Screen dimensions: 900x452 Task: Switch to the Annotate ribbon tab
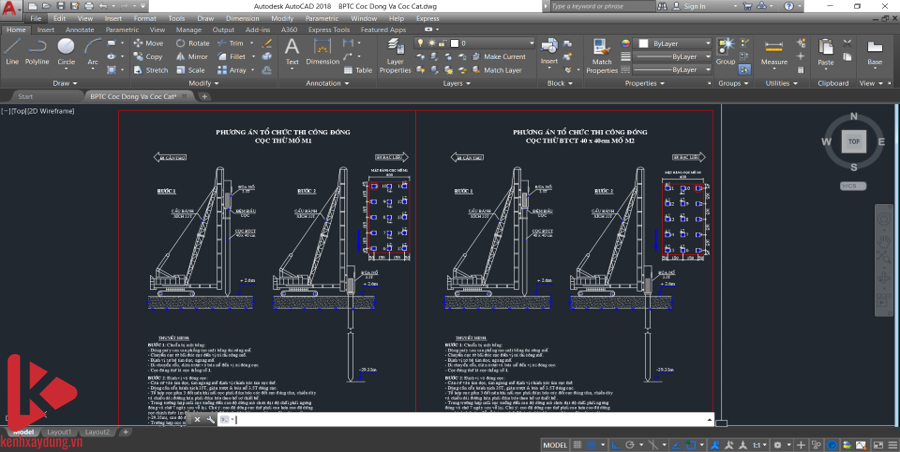[x=79, y=30]
